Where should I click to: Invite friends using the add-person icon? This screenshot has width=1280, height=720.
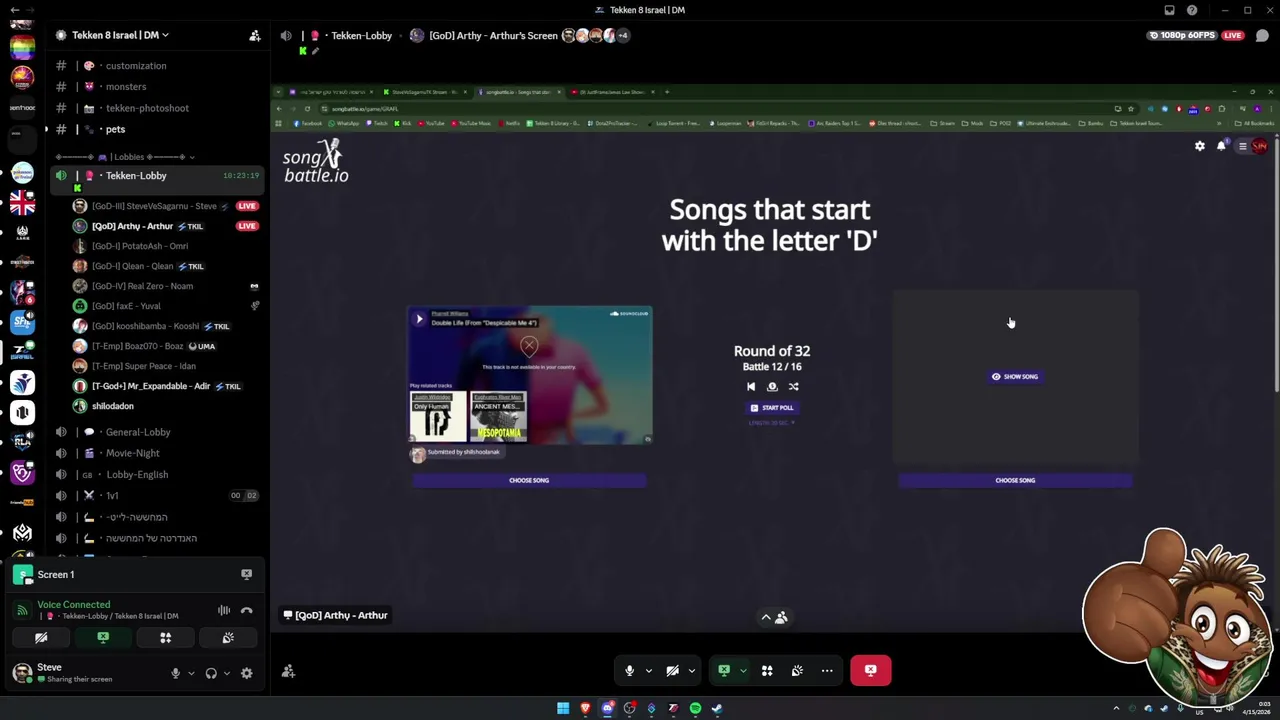[288, 671]
